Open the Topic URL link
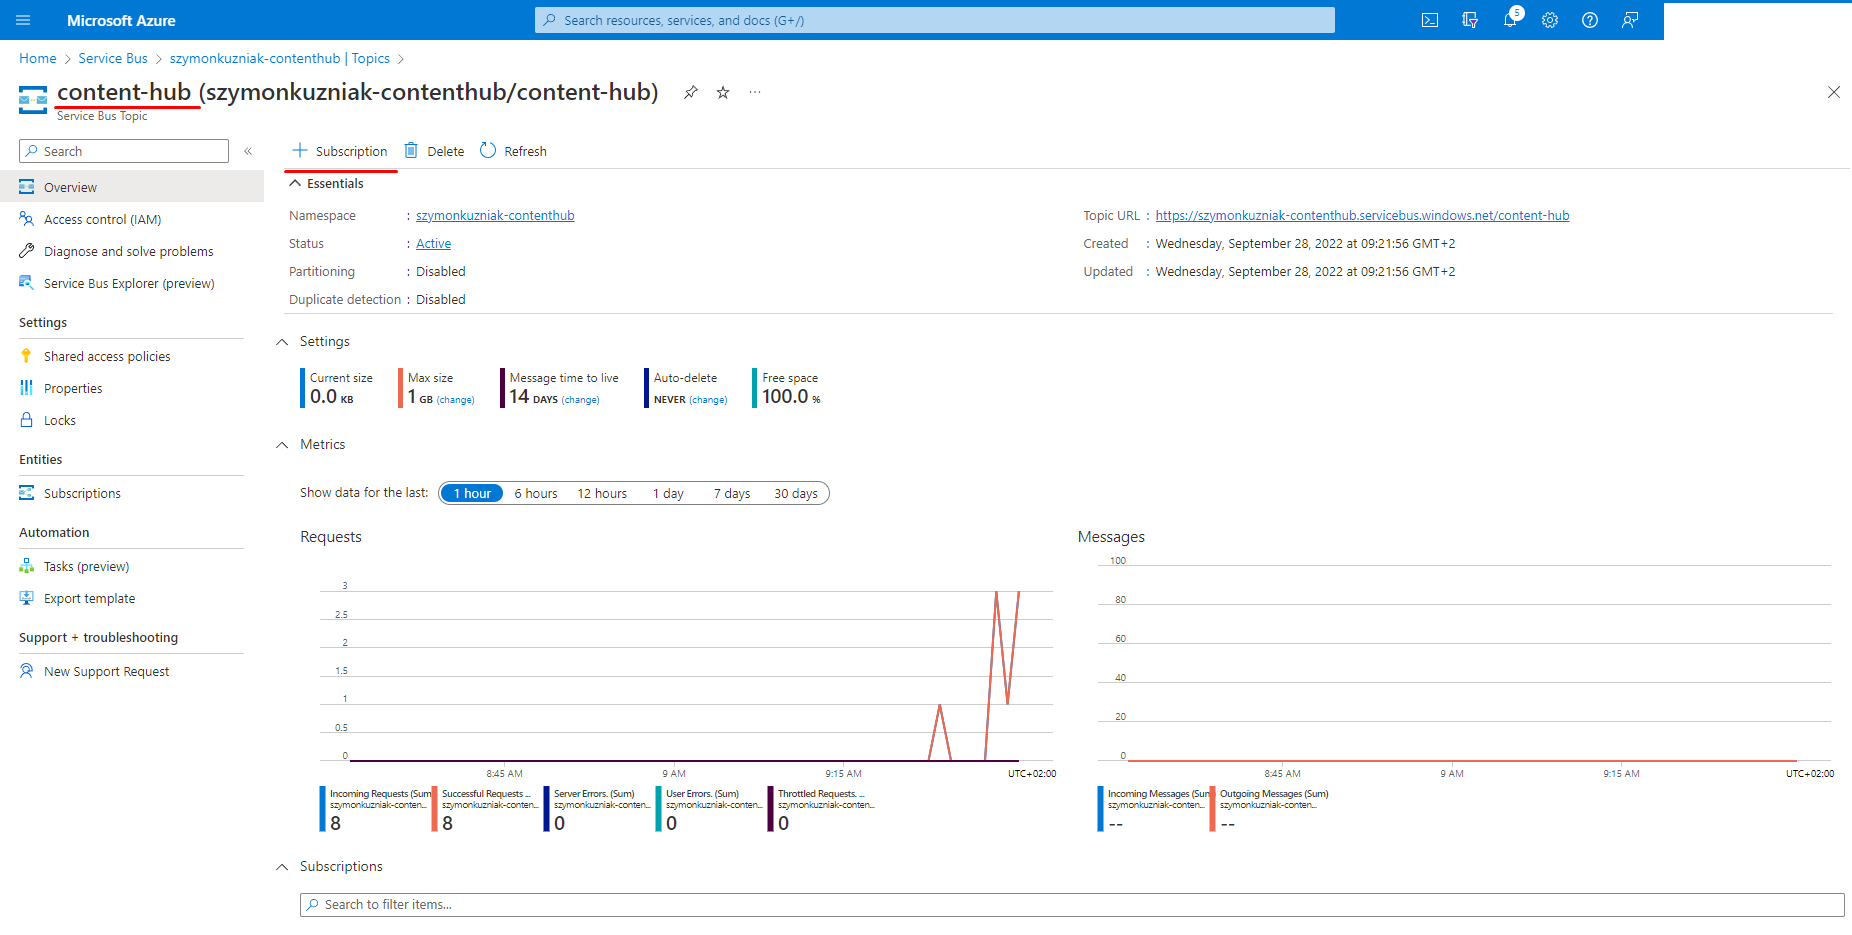 [x=1362, y=215]
